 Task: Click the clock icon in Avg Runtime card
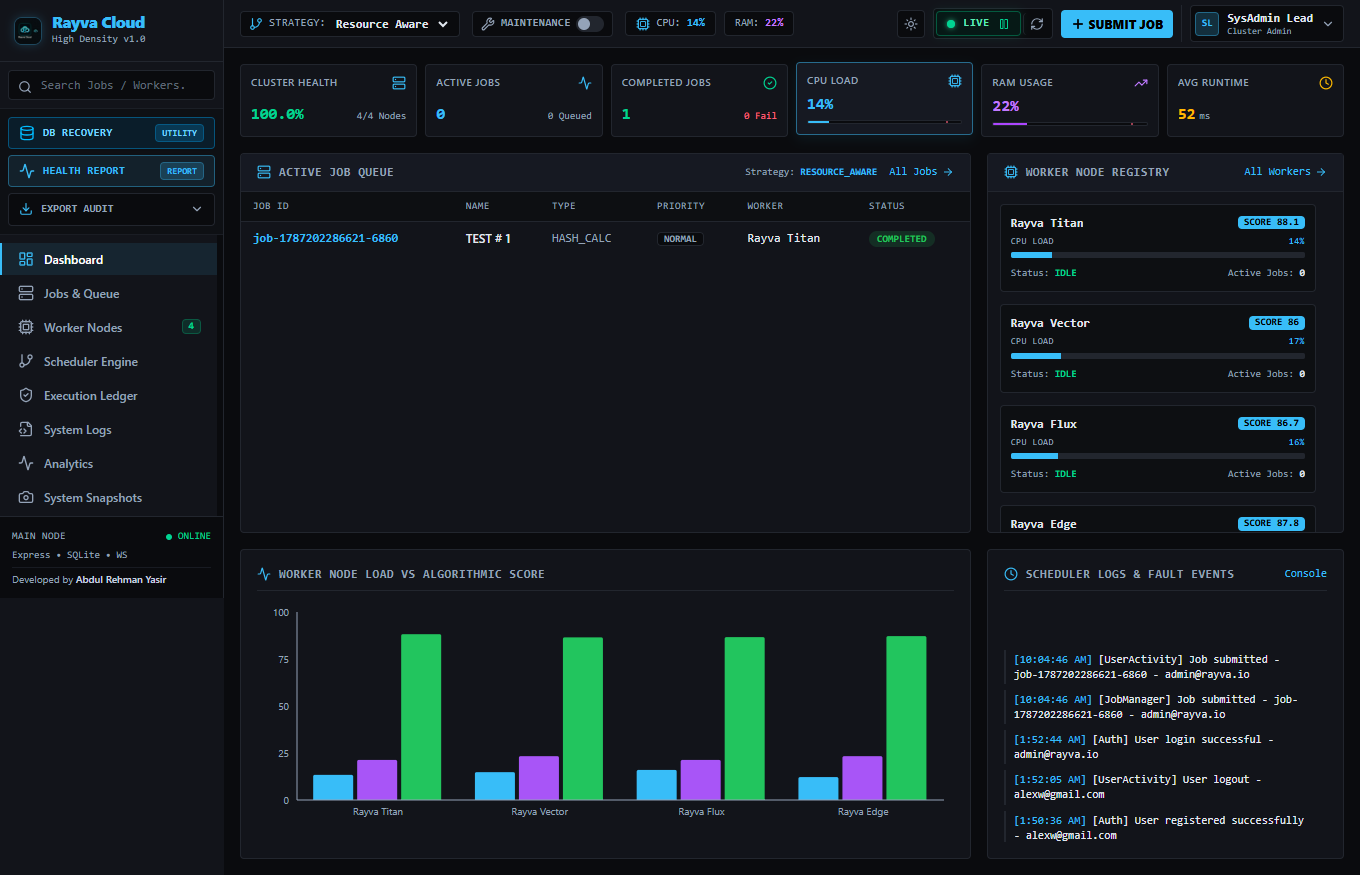1326,82
